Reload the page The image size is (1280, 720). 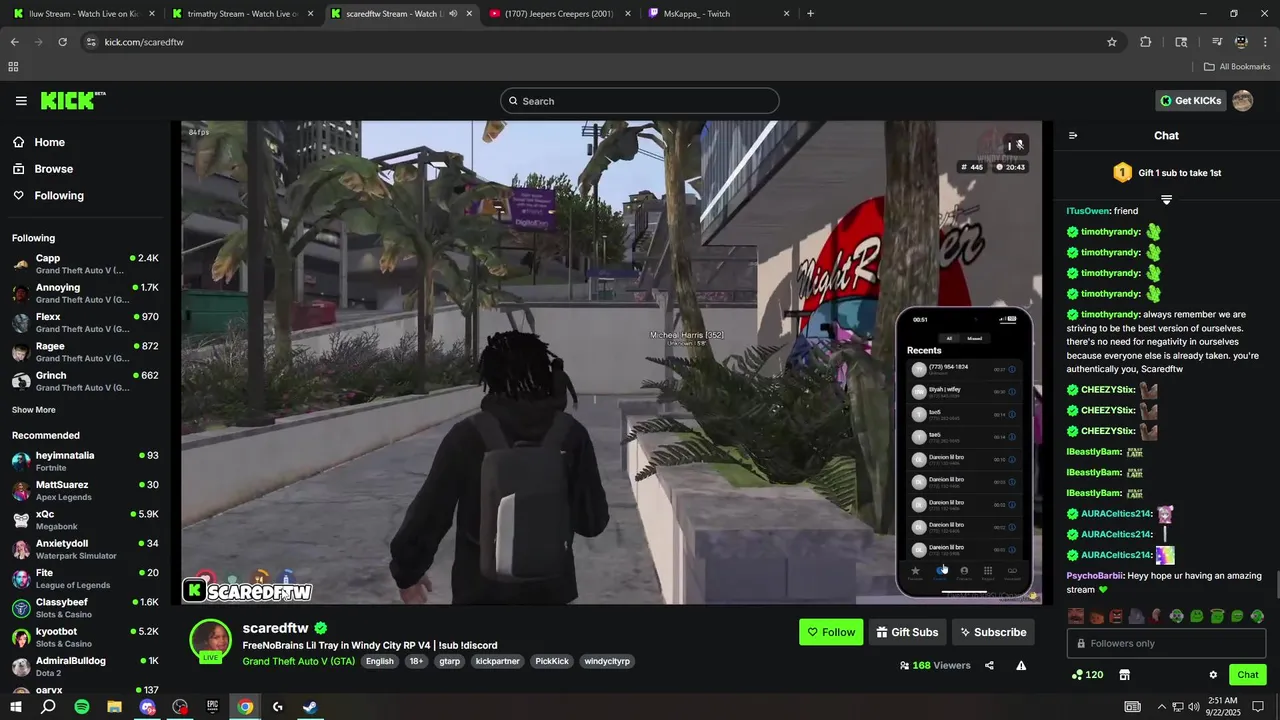tap(62, 42)
